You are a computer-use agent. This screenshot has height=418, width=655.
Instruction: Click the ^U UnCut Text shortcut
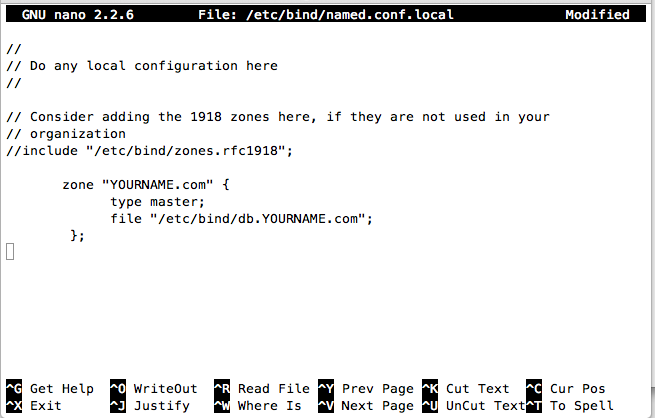474,406
